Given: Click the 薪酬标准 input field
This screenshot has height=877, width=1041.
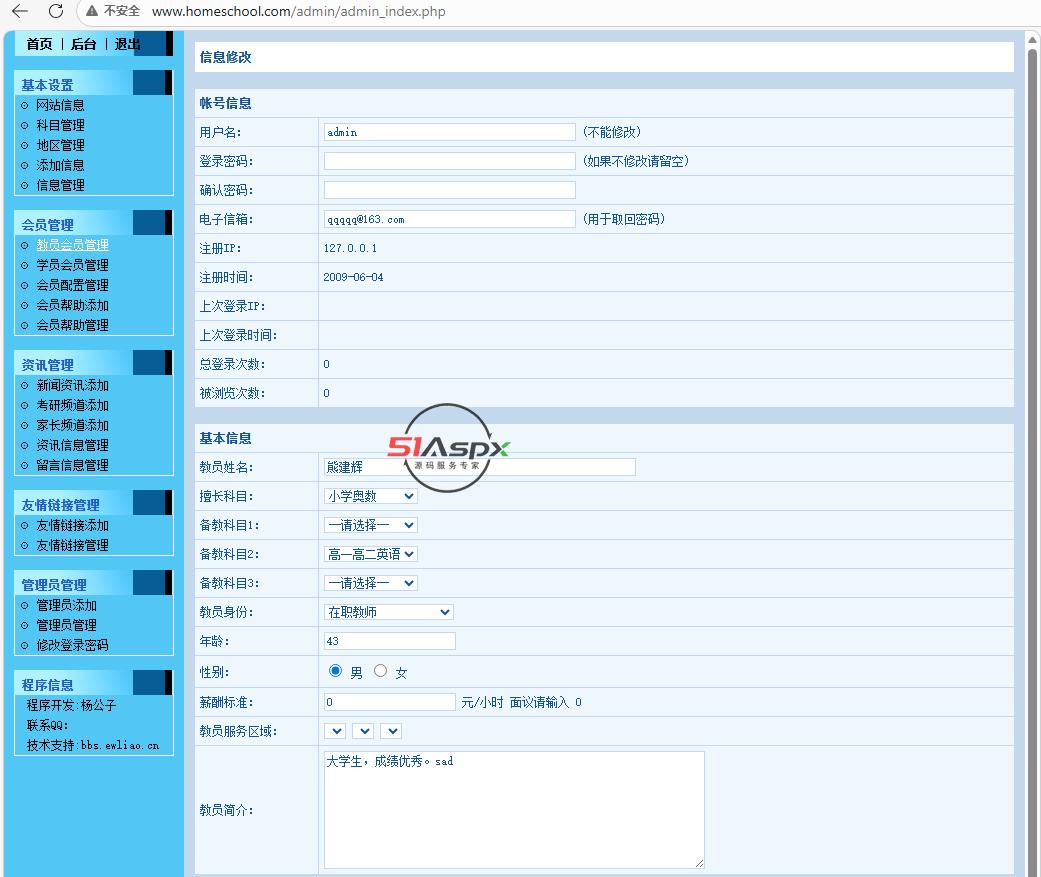Looking at the screenshot, I should click(x=390, y=702).
